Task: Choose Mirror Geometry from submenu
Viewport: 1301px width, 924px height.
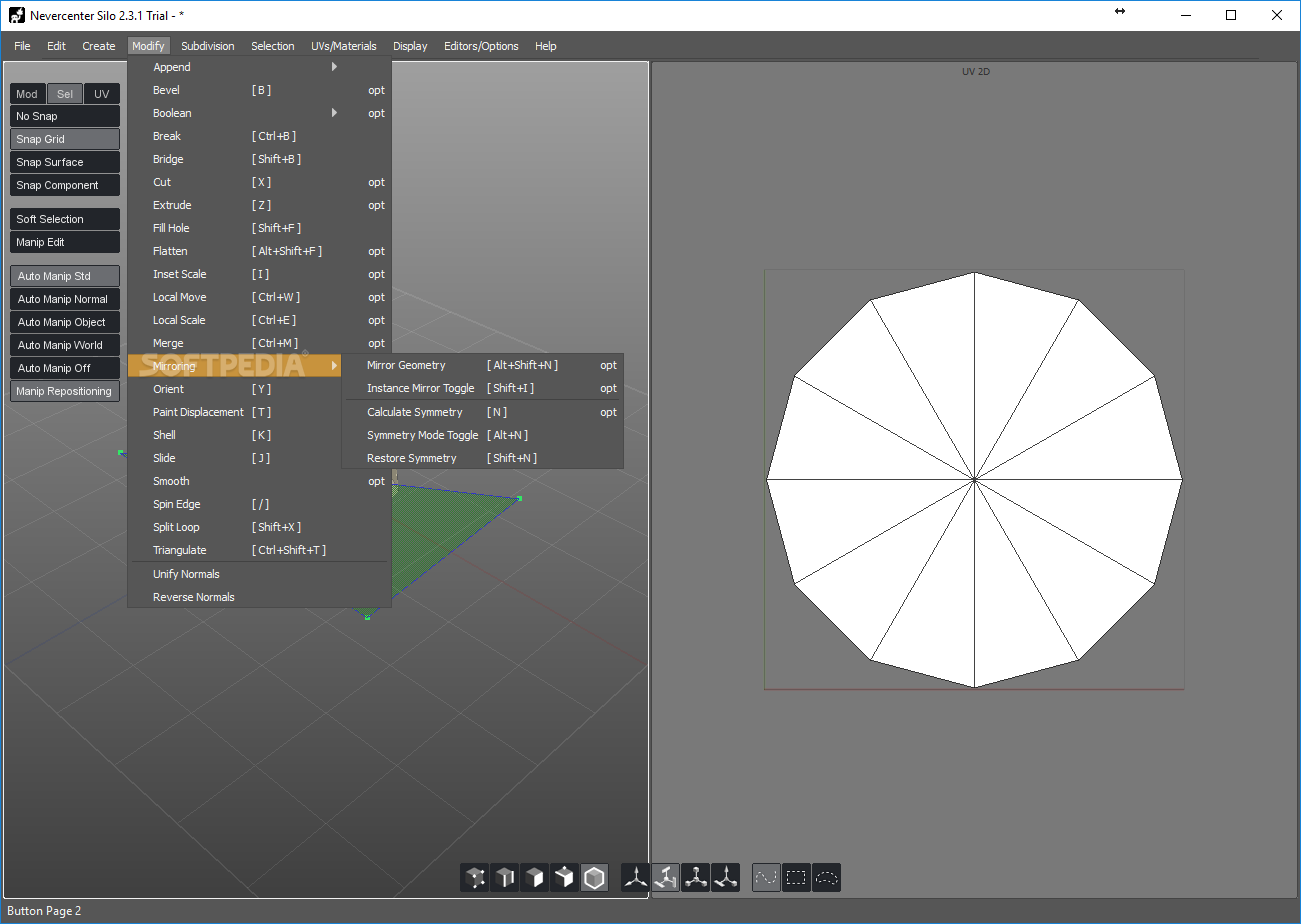Action: 406,365
